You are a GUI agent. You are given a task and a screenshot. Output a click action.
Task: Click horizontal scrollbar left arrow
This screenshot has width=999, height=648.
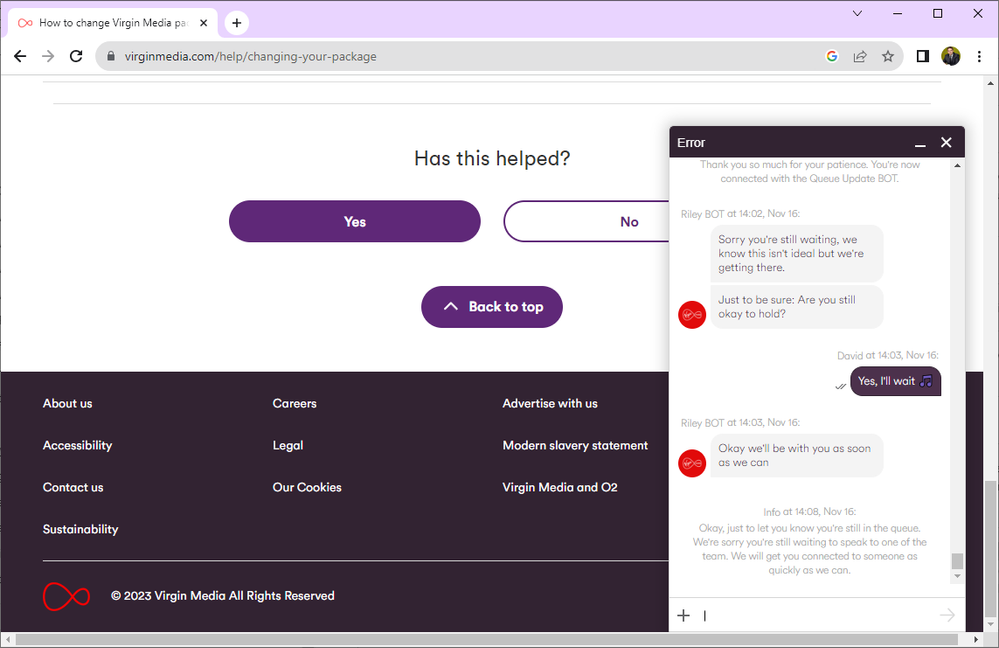[8, 639]
